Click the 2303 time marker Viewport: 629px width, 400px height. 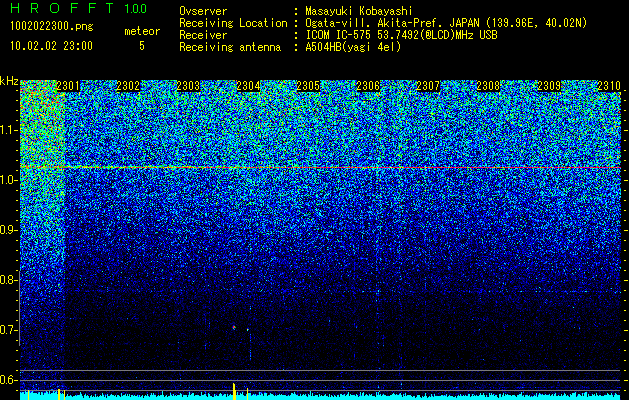click(188, 86)
